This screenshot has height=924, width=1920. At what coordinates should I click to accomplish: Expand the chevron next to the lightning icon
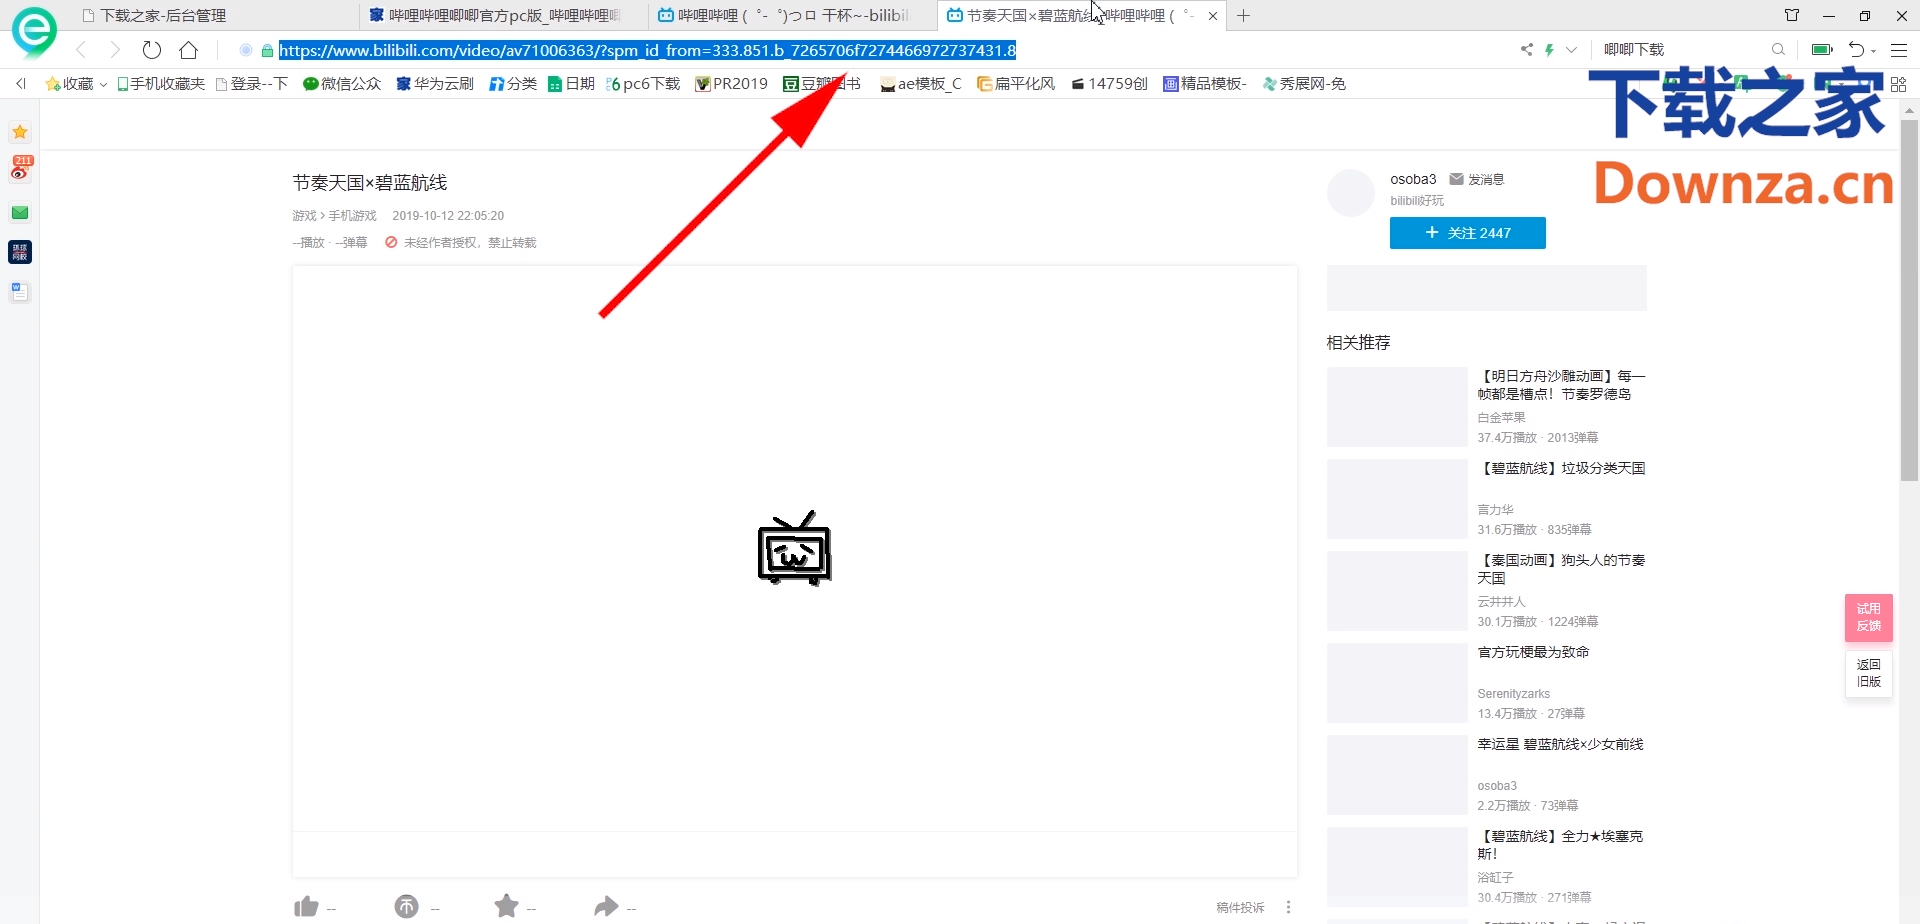(1571, 49)
